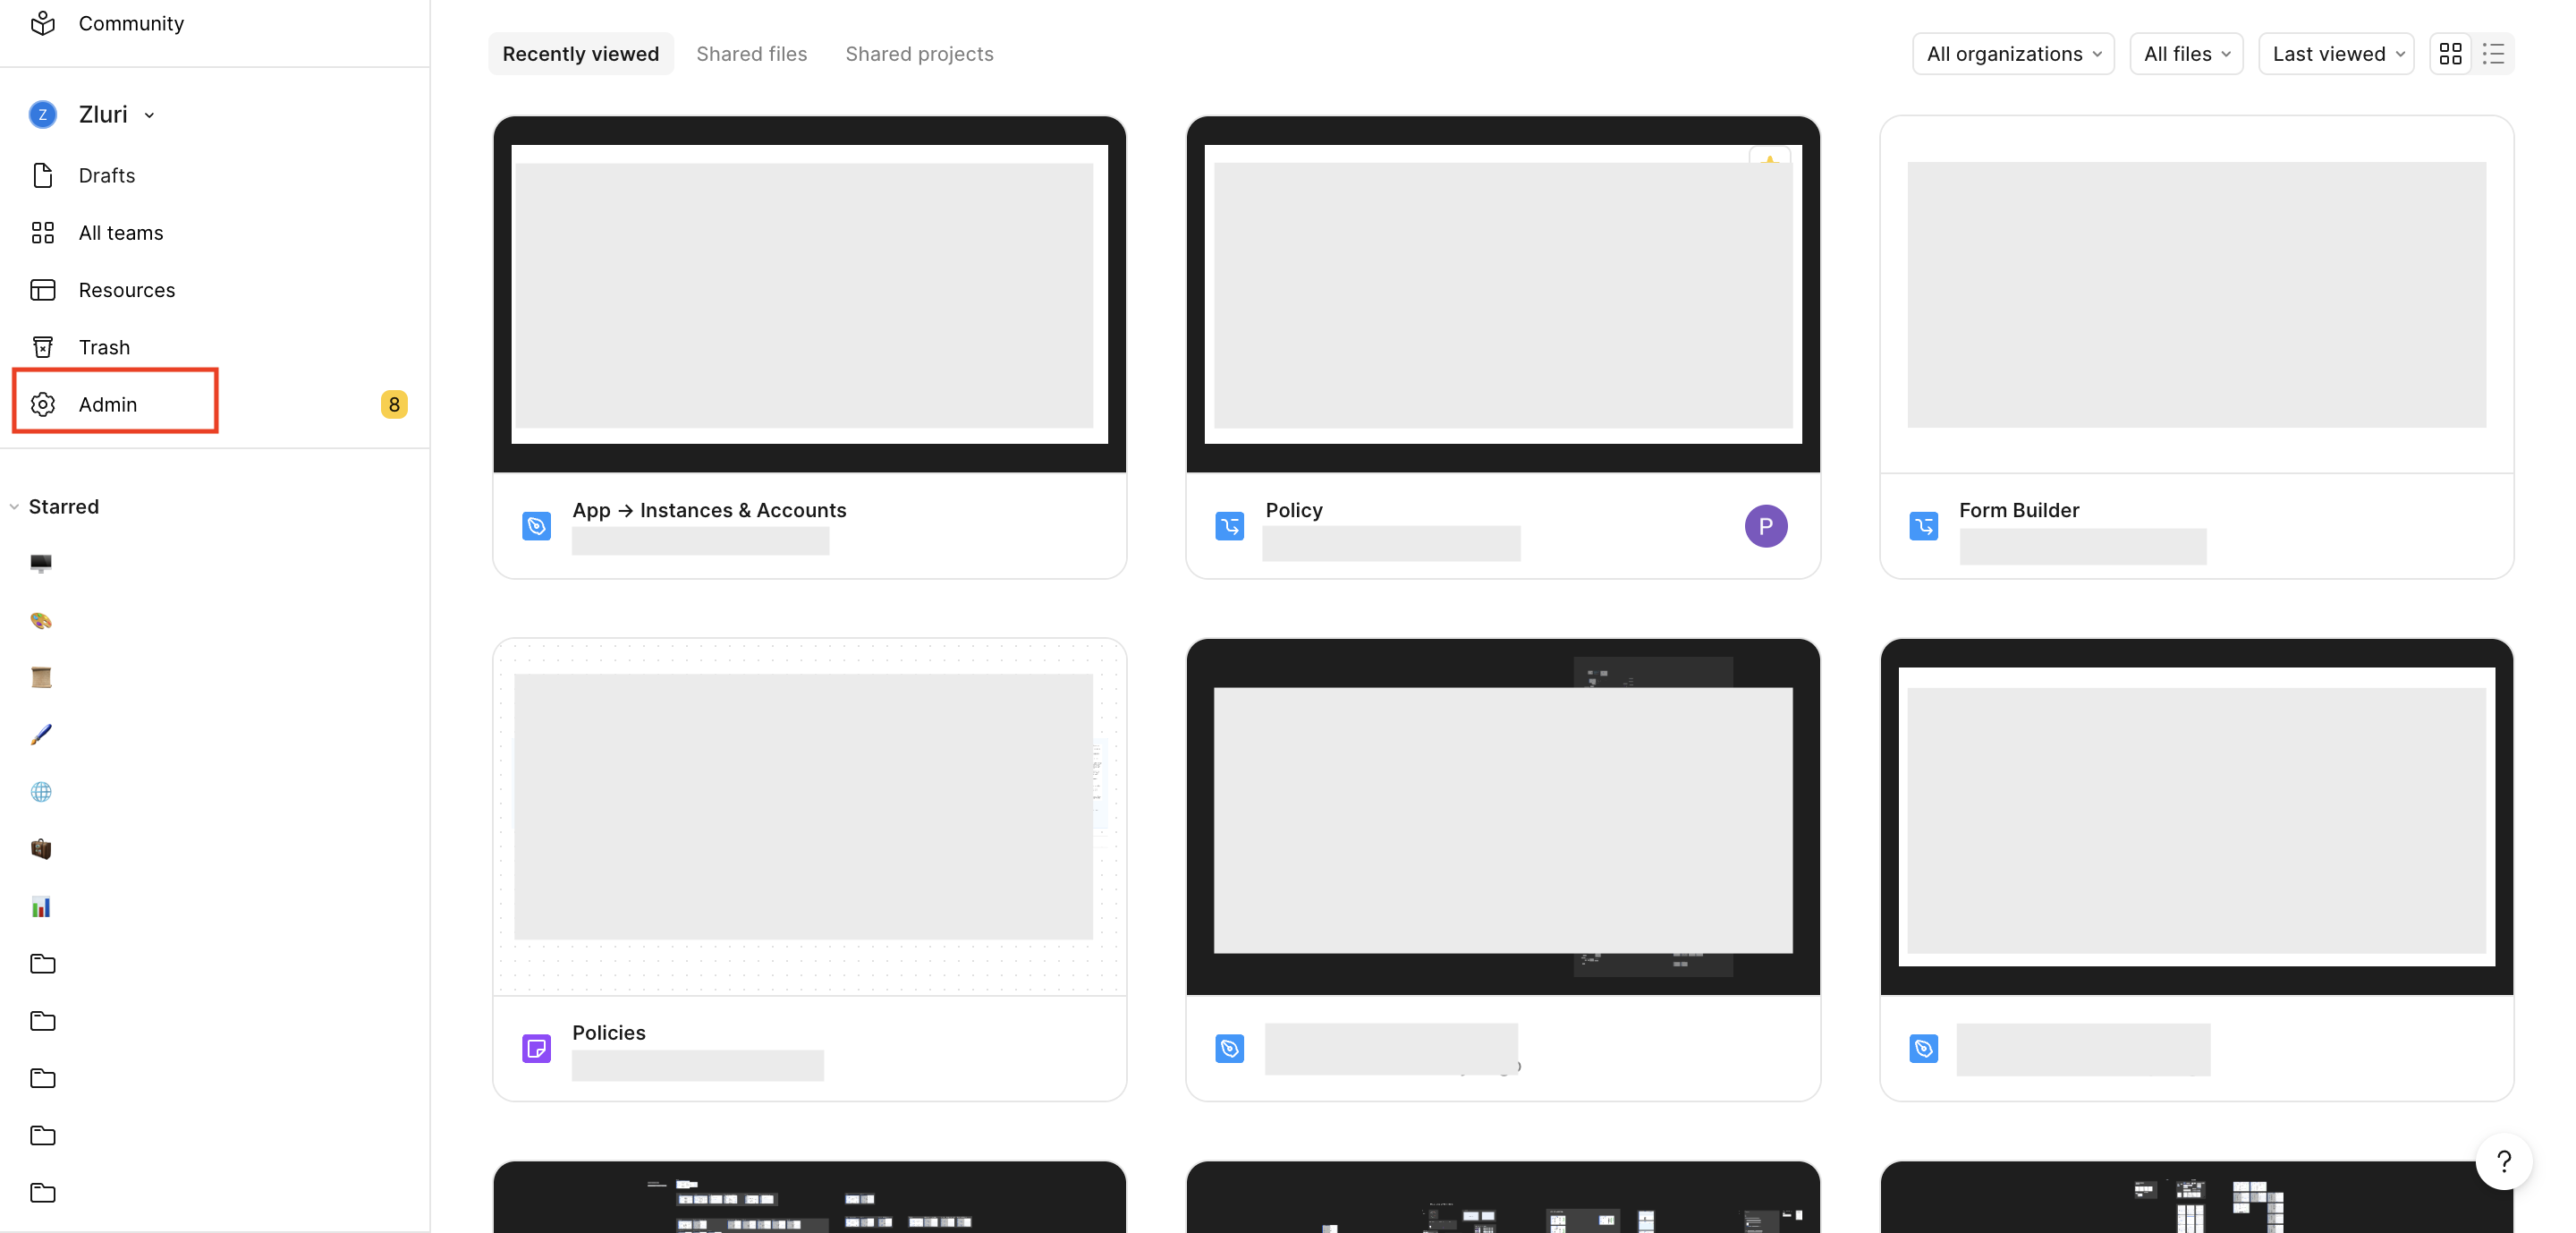Open Resources from the sidebar
The width and height of the screenshot is (2576, 1233).
127,289
